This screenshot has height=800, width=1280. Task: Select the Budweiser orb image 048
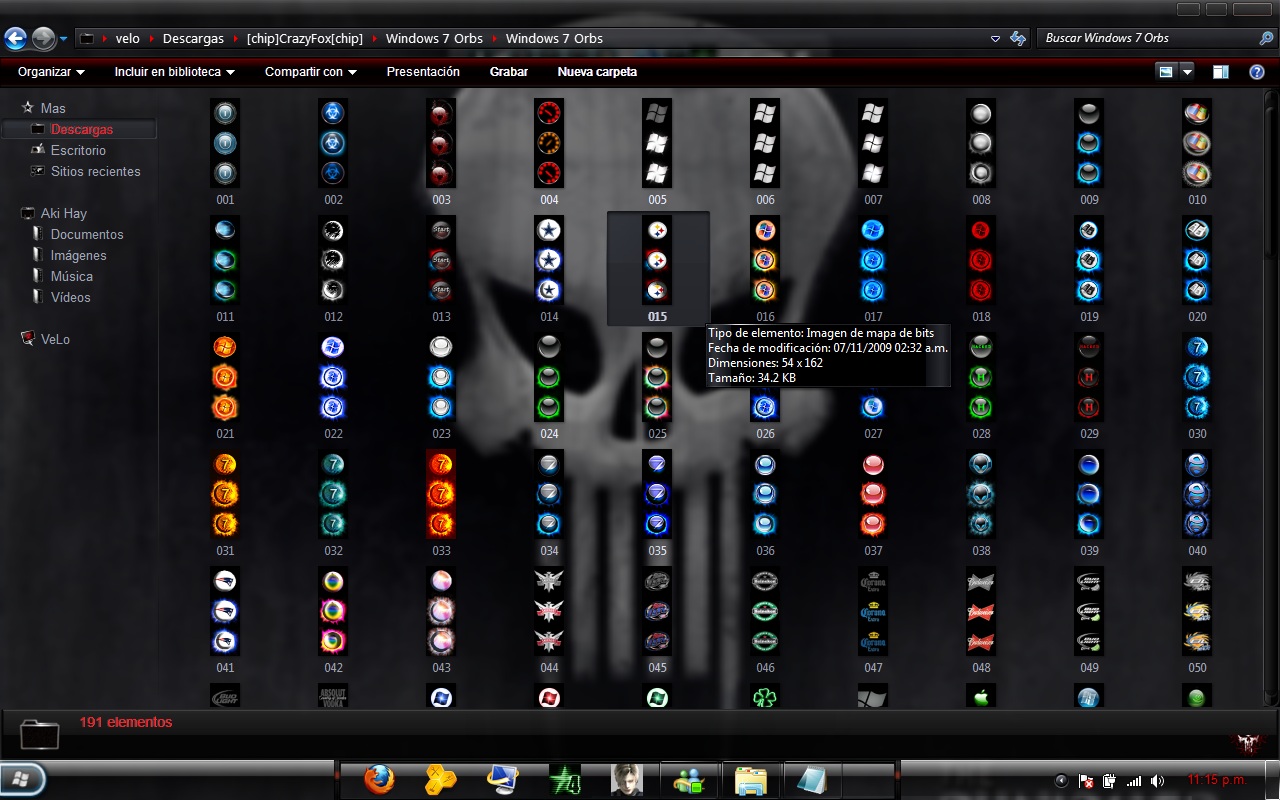coord(981,611)
